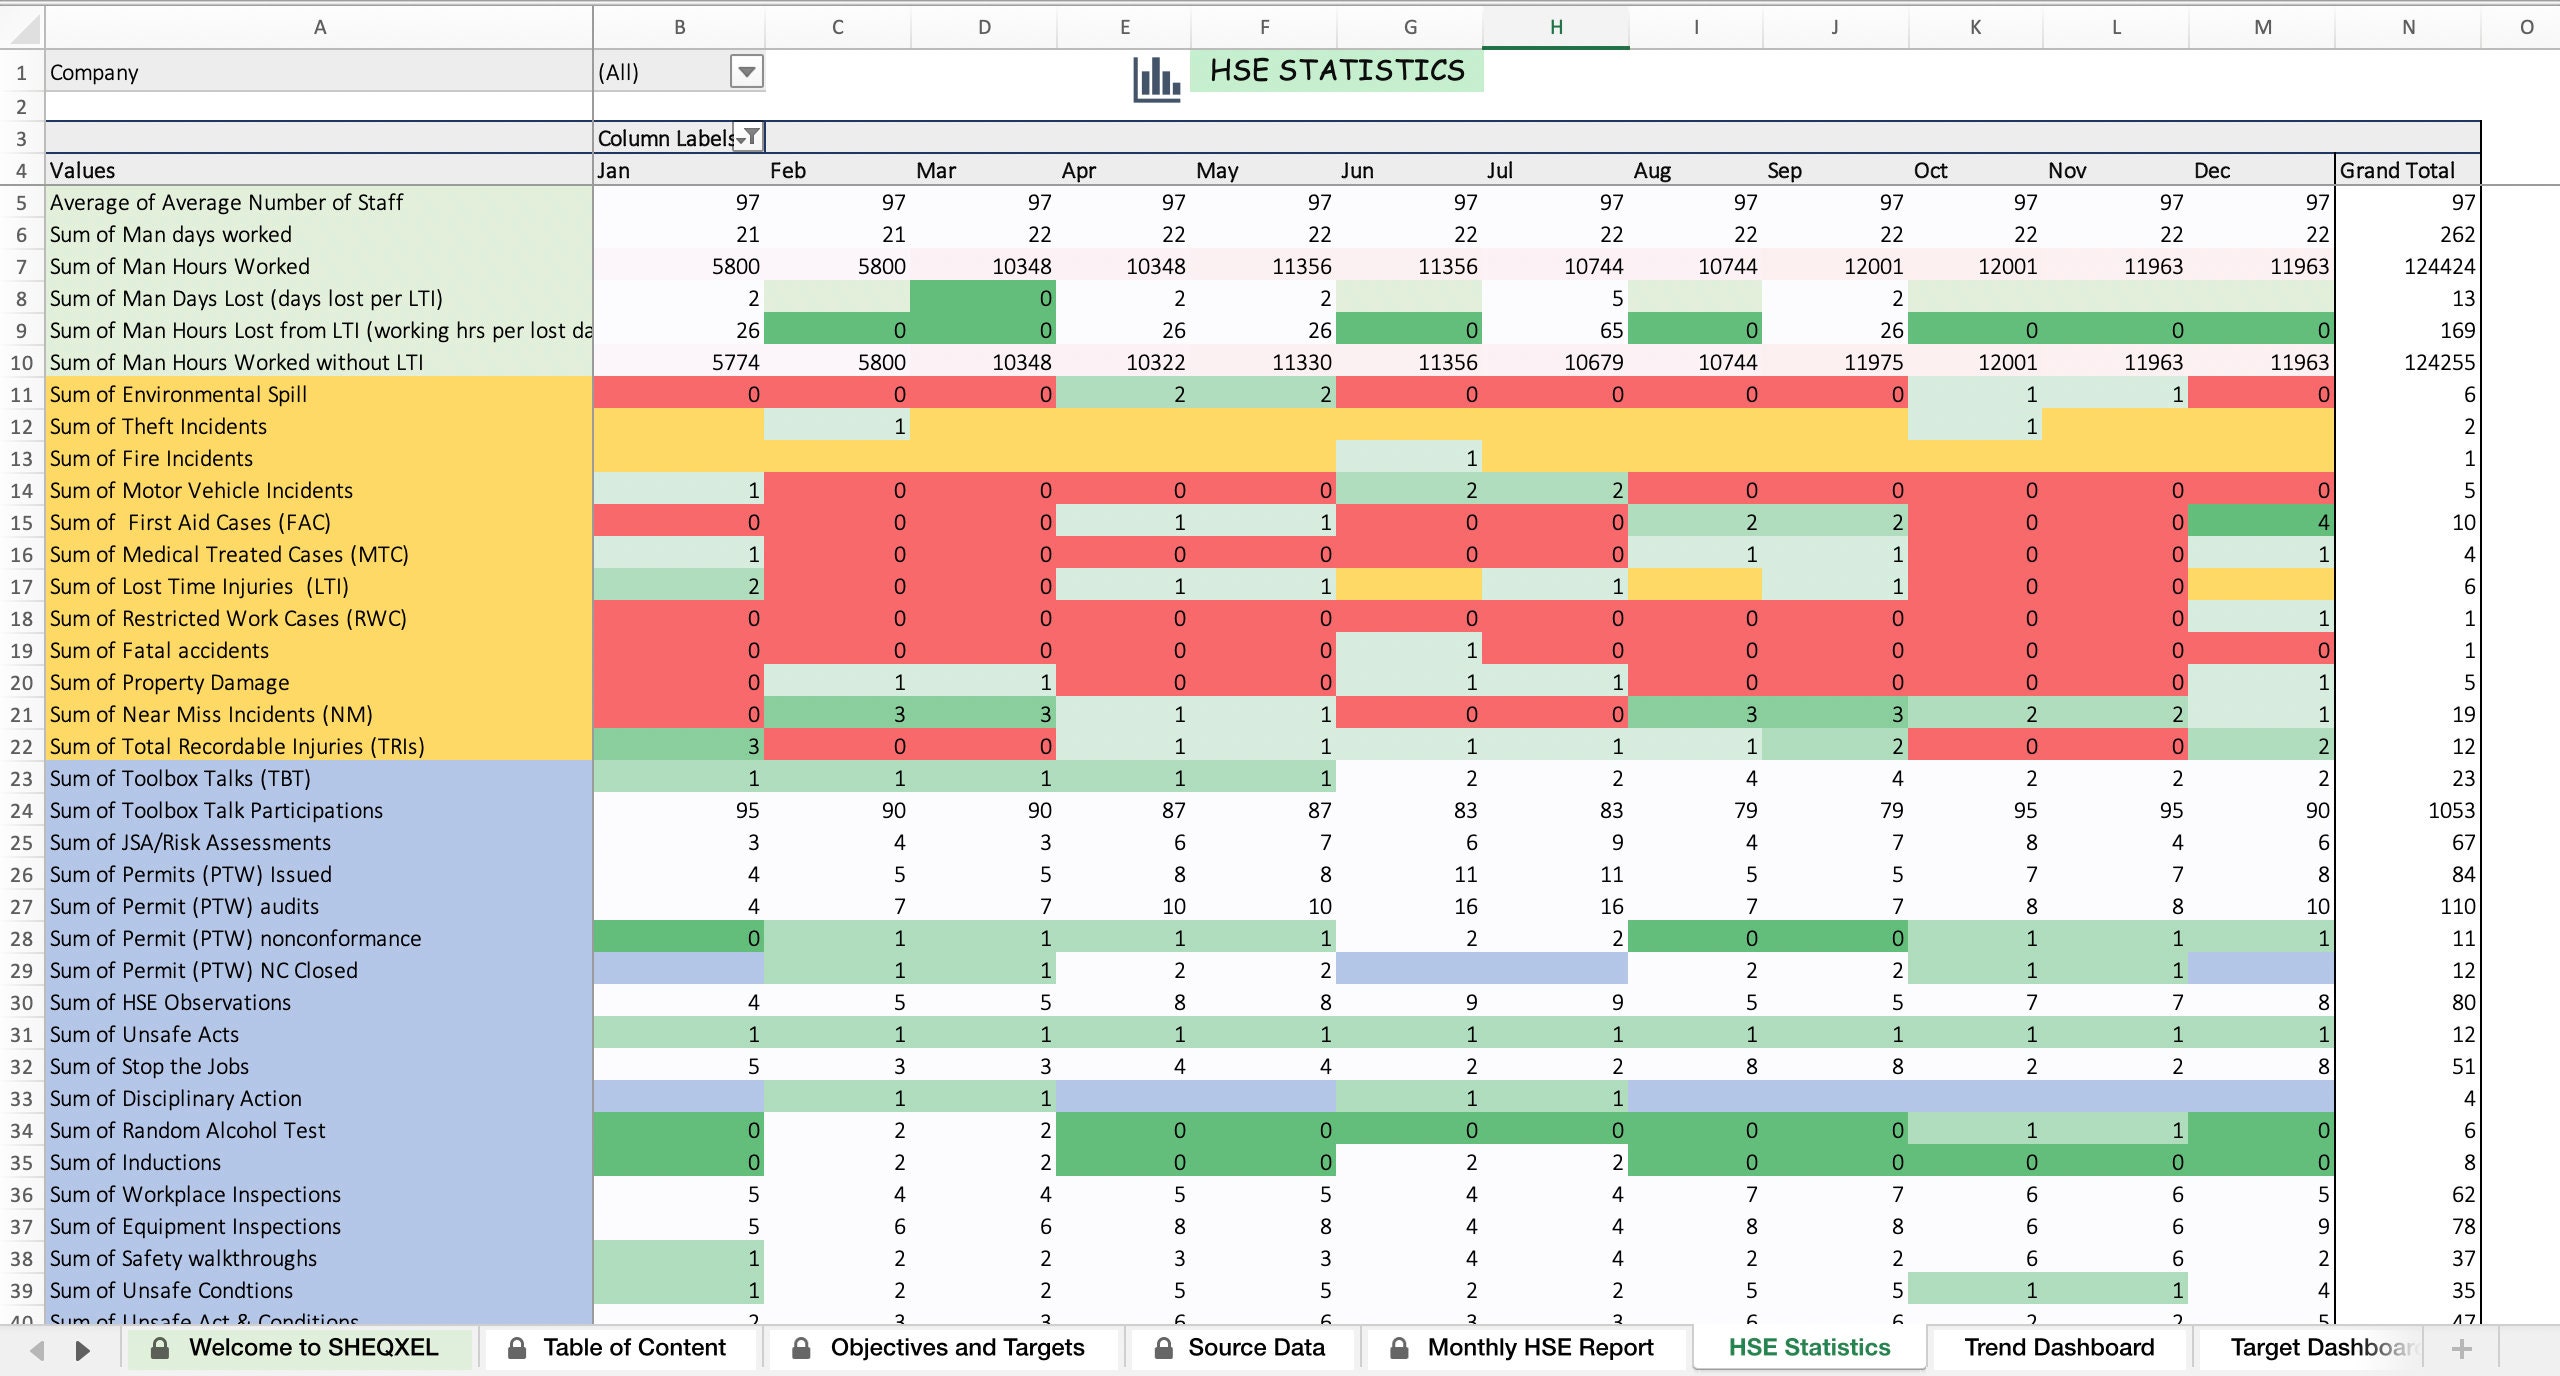Switch to the Trend Dashboard tab
Screen dimensions: 2560x1376
tap(2059, 1348)
